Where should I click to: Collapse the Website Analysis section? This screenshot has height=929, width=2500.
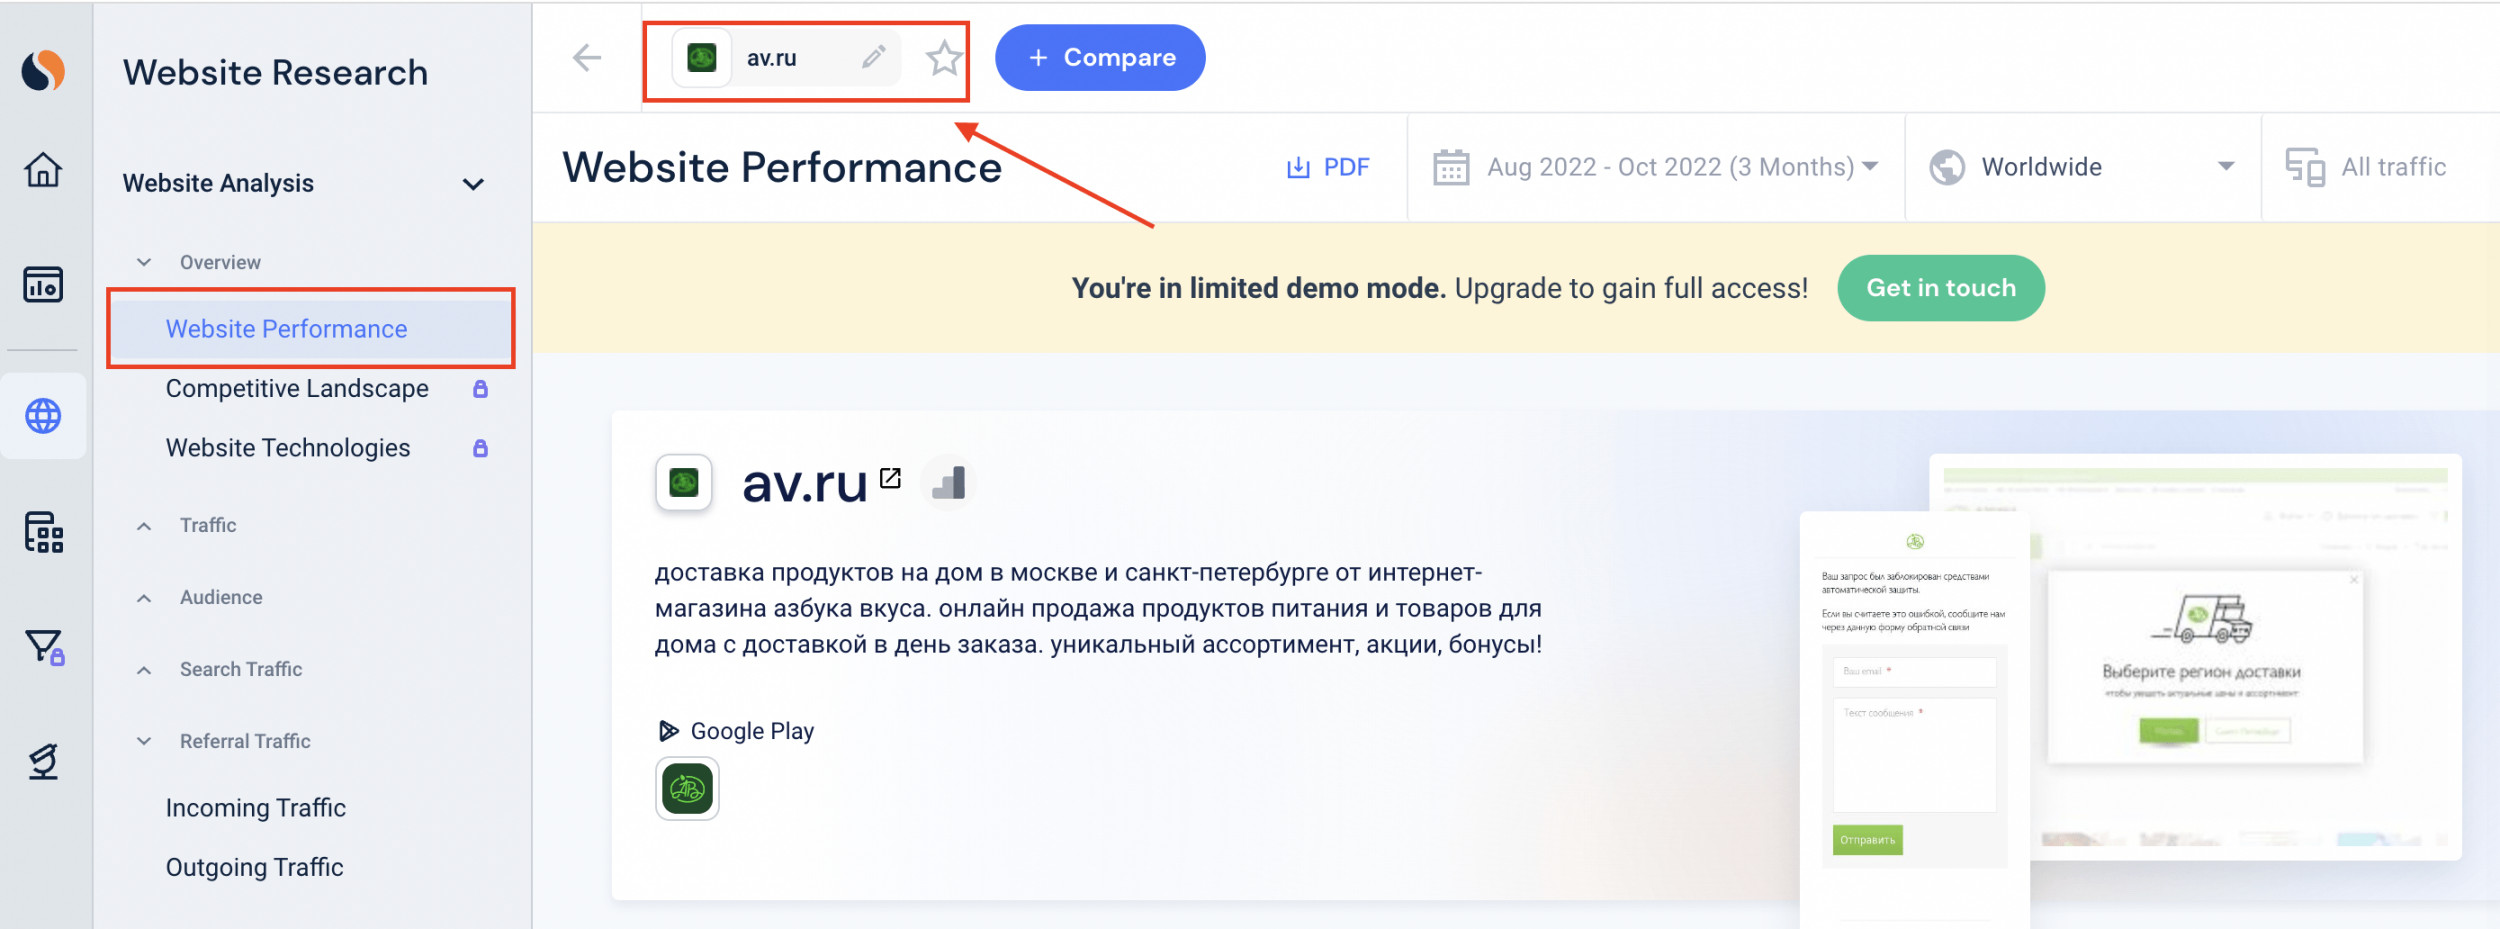point(473,184)
